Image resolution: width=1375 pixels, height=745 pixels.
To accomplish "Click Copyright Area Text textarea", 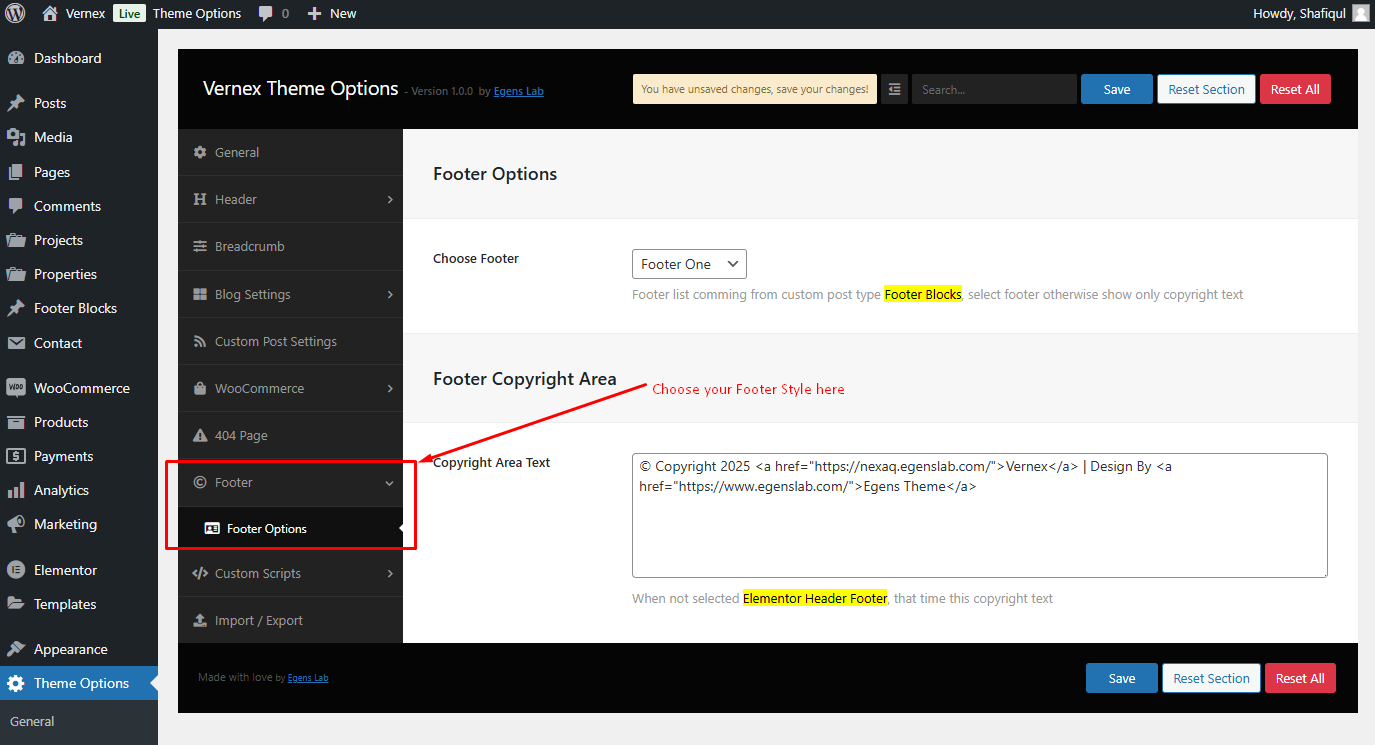I will 980,515.
